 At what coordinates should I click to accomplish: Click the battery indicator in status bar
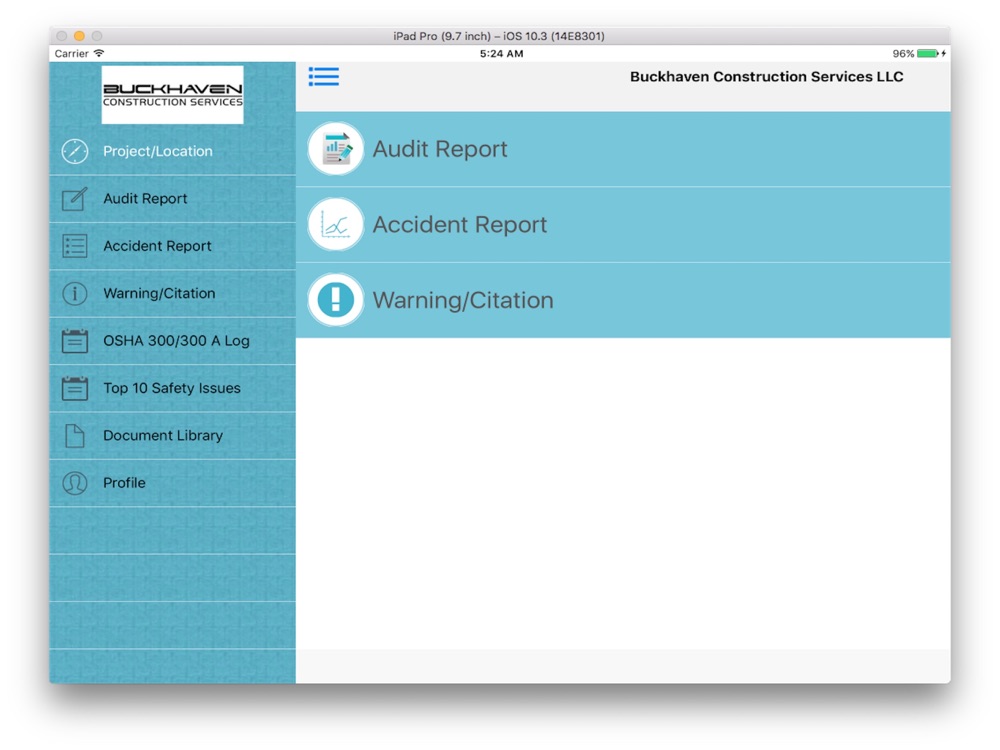(927, 54)
